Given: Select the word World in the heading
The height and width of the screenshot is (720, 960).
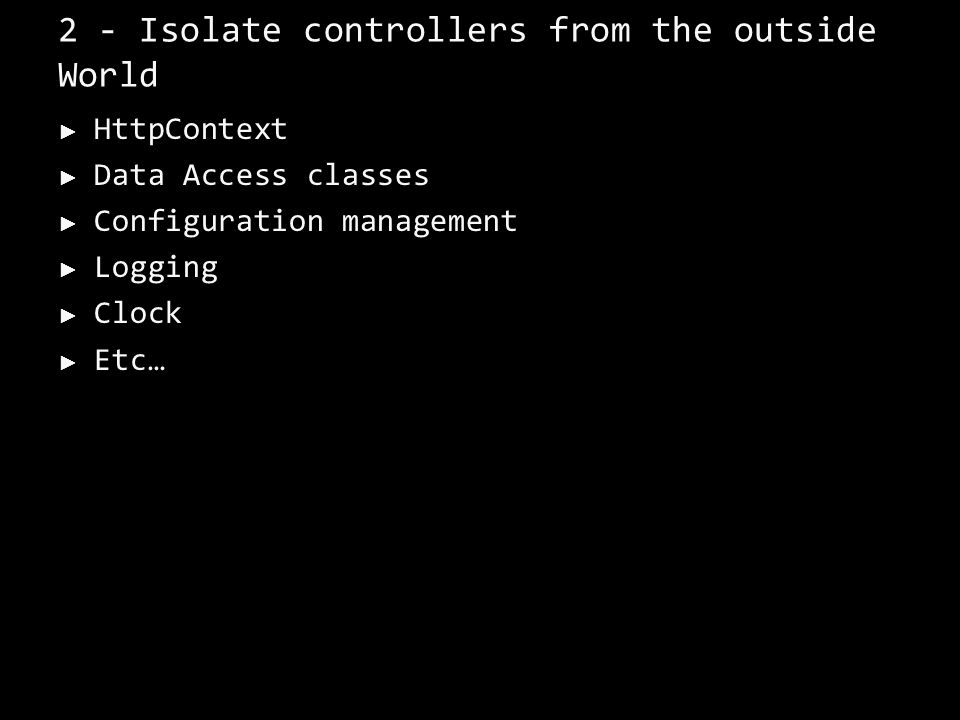Looking at the screenshot, I should (x=108, y=75).
